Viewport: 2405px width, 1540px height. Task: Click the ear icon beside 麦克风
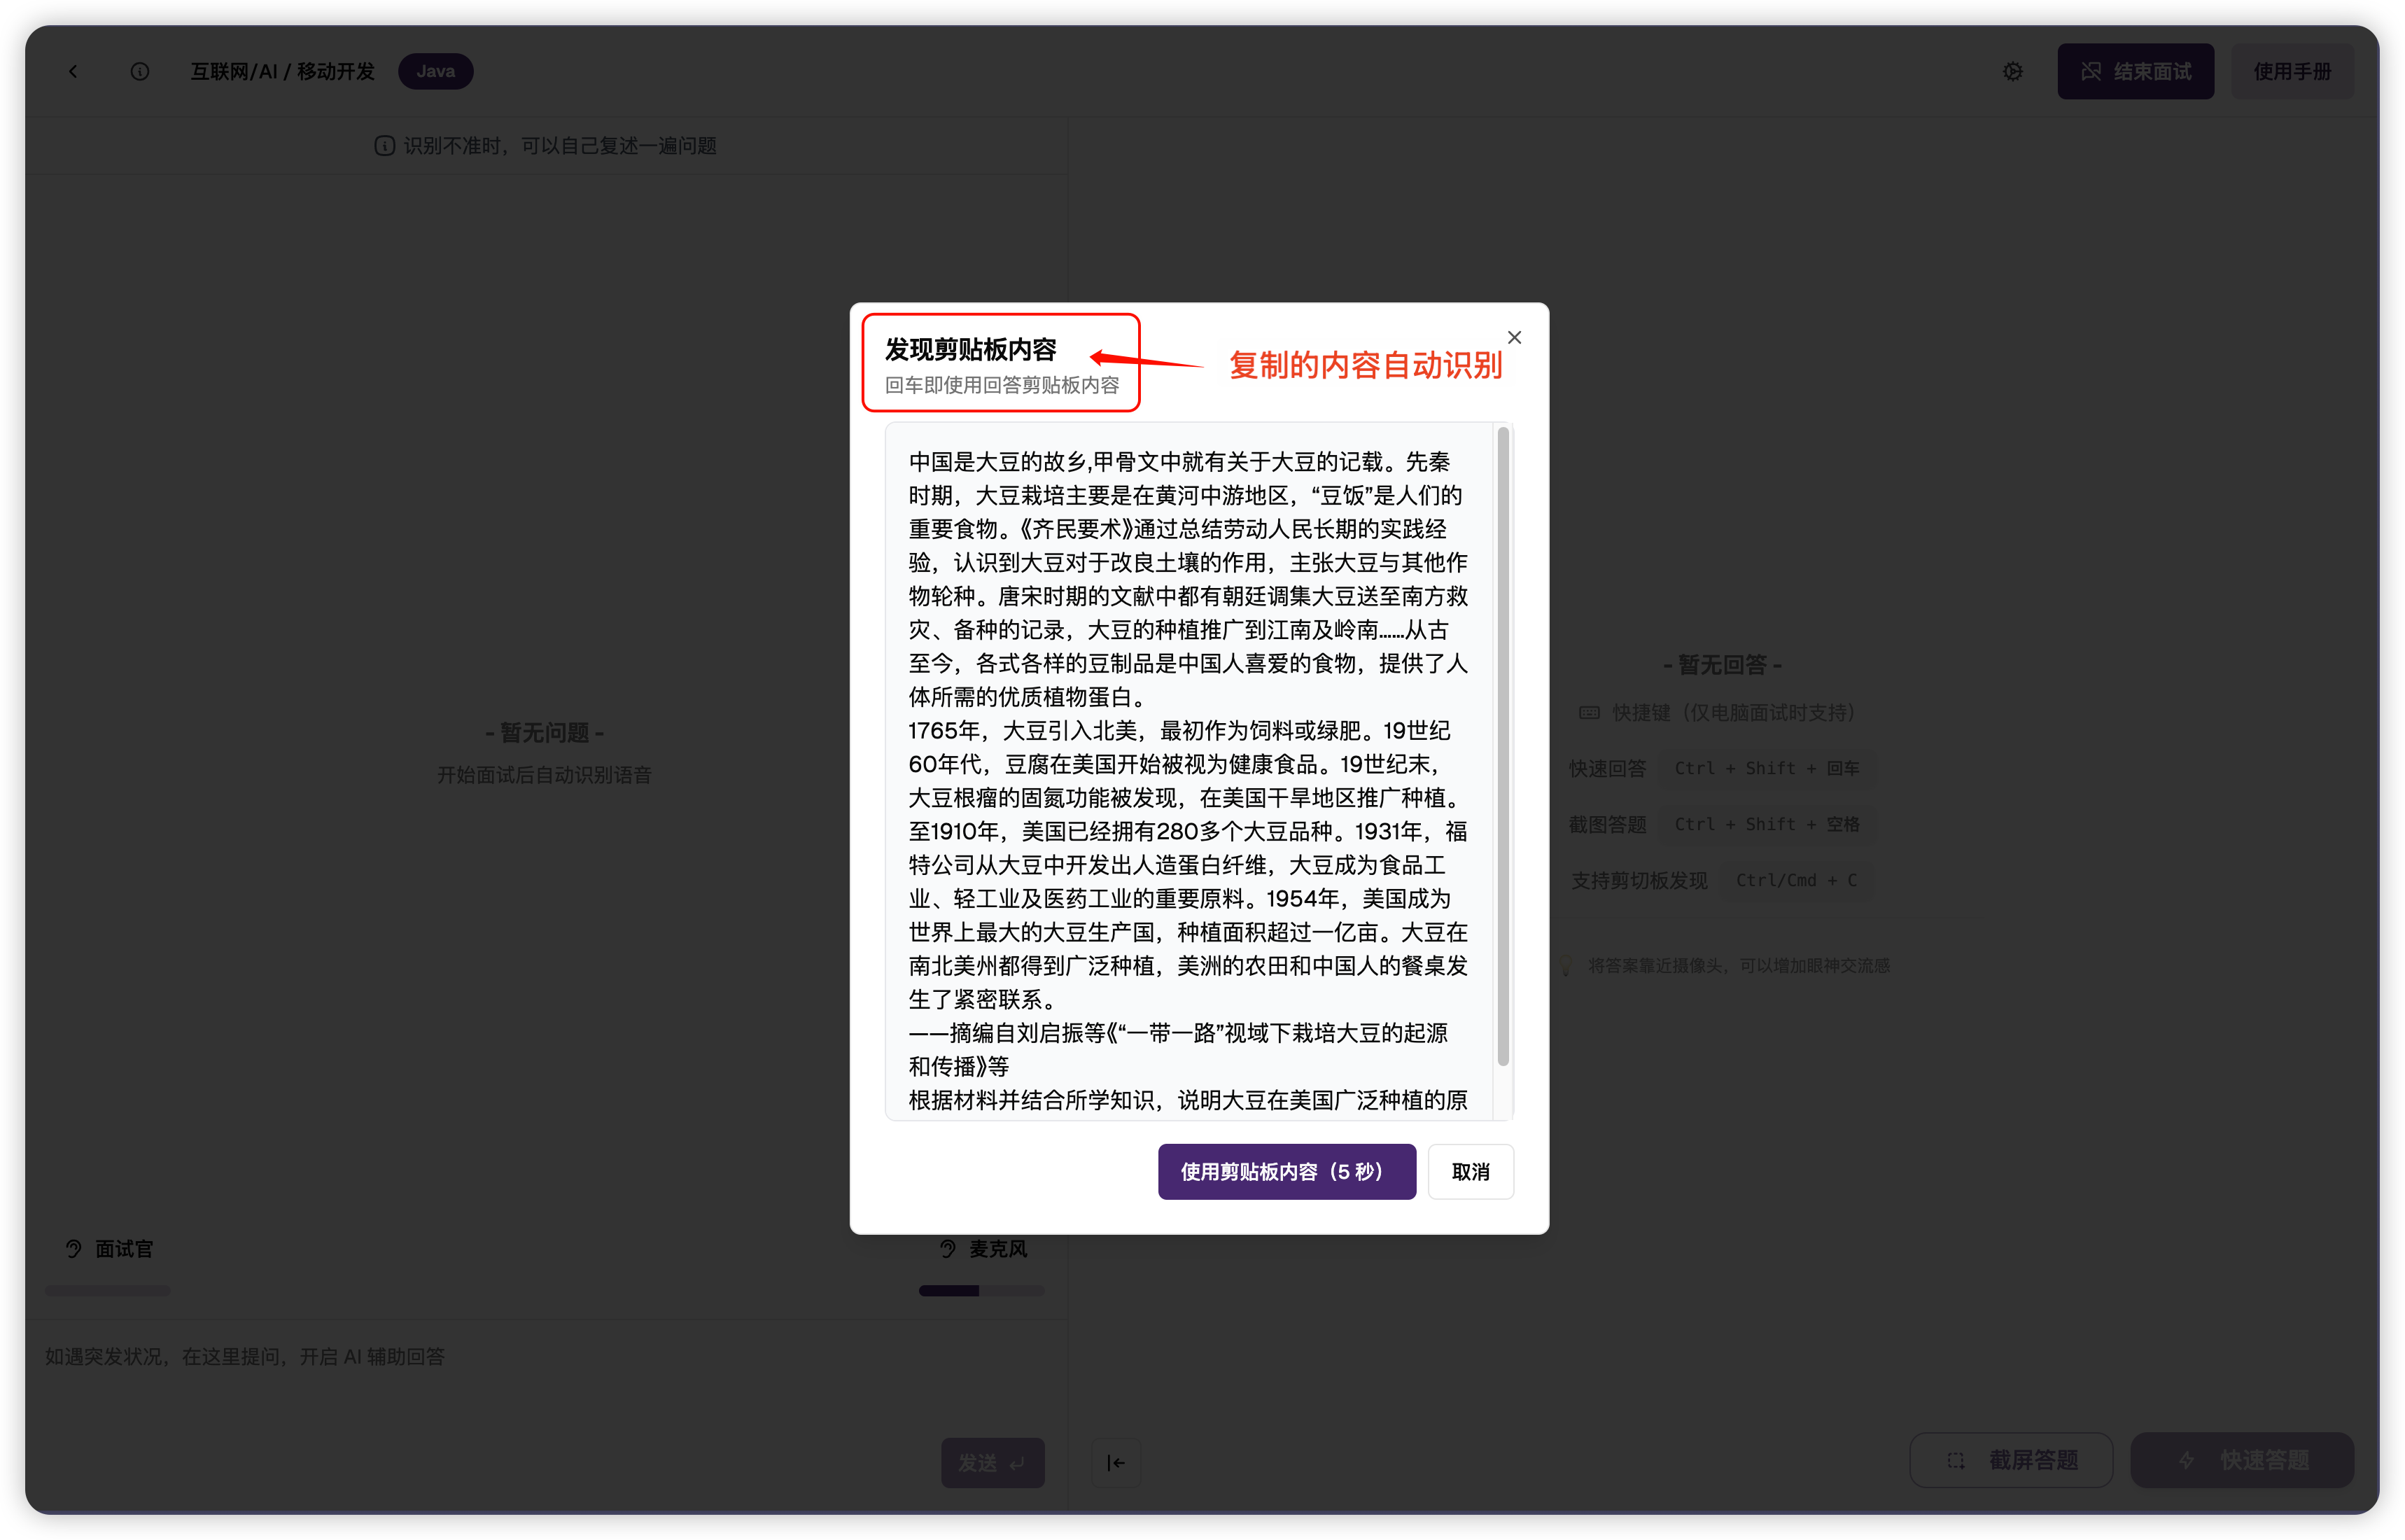948,1249
